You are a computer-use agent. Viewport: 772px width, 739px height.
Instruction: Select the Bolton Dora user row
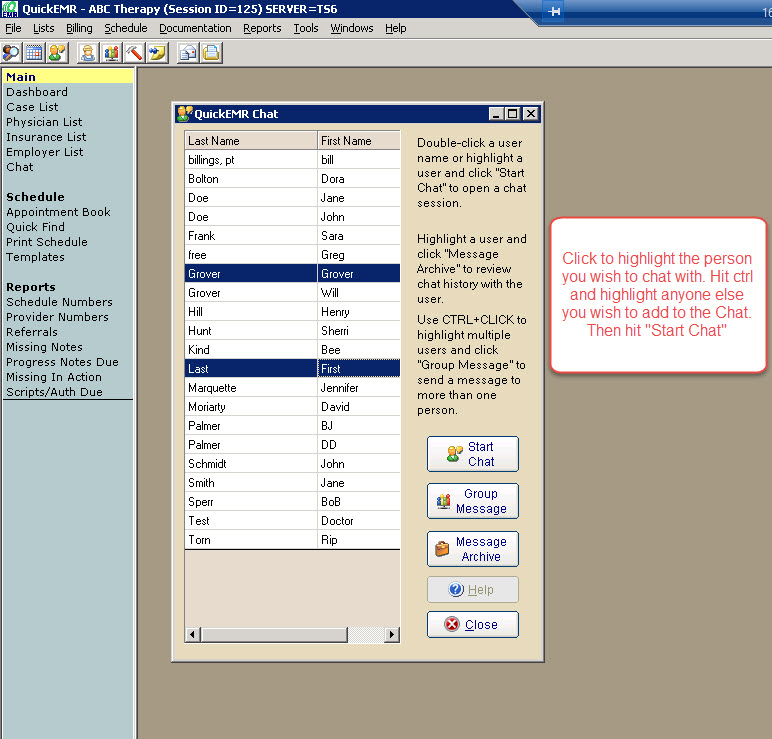click(x=292, y=179)
